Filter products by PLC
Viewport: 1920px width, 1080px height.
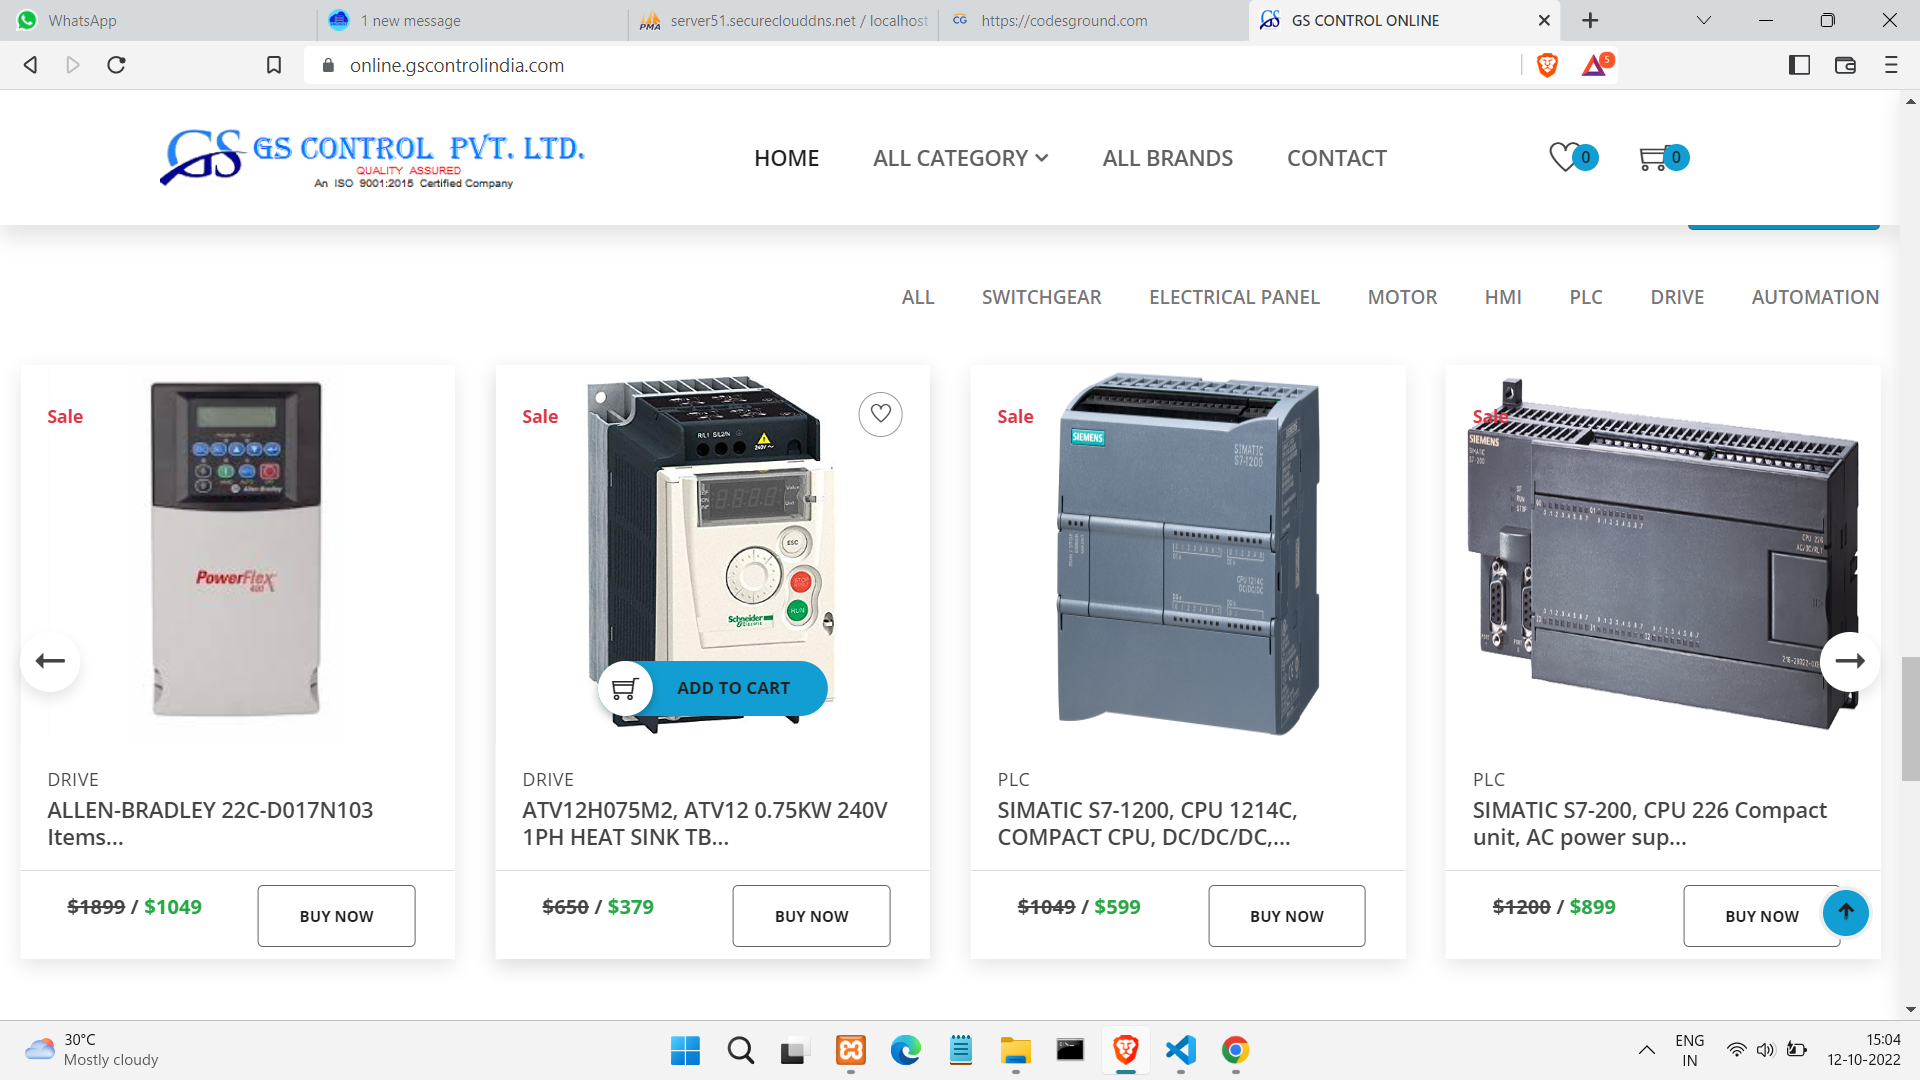(x=1586, y=297)
